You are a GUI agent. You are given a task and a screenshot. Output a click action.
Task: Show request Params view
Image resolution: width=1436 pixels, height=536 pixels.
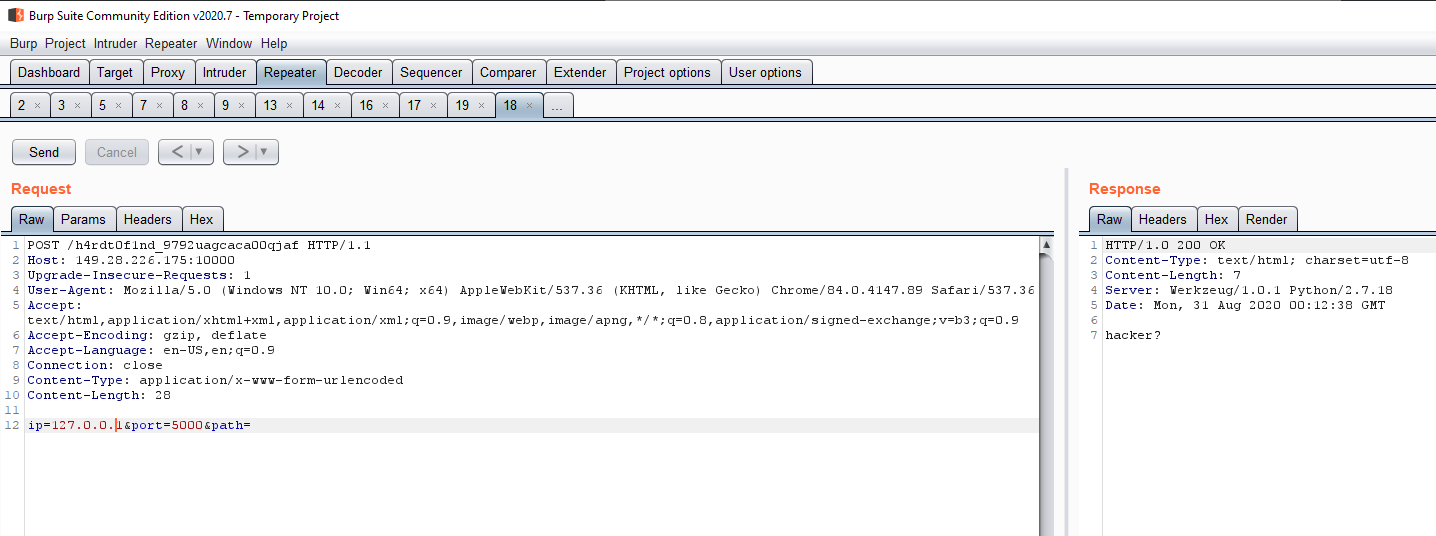pos(84,219)
